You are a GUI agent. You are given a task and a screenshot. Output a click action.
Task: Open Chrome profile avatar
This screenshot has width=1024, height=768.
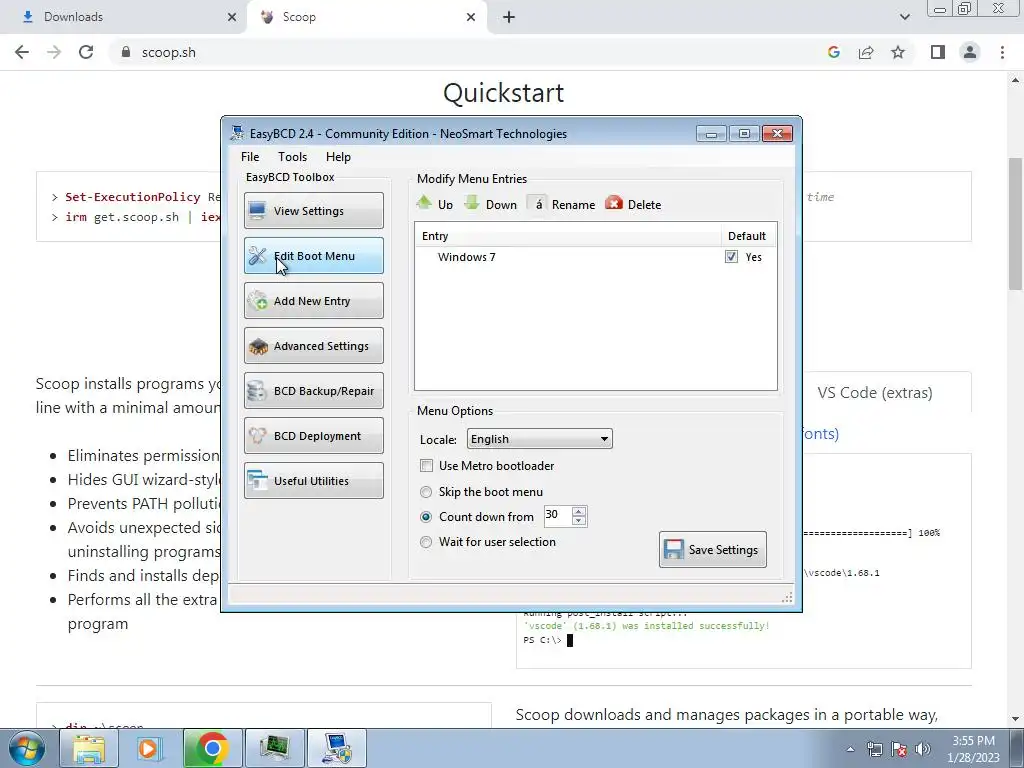[970, 52]
